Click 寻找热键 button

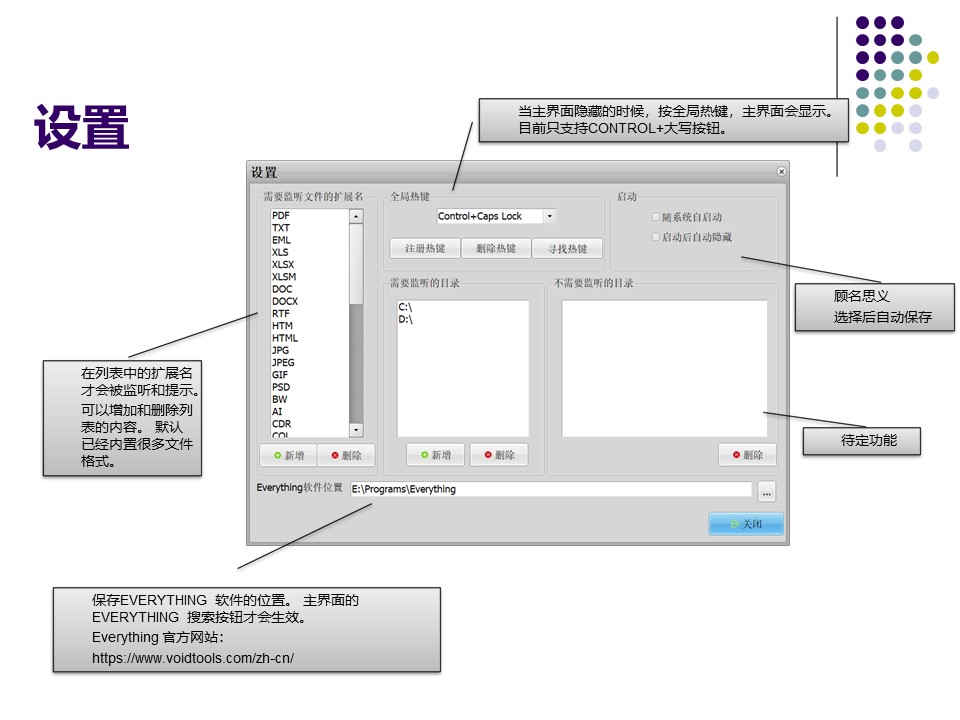(x=567, y=248)
